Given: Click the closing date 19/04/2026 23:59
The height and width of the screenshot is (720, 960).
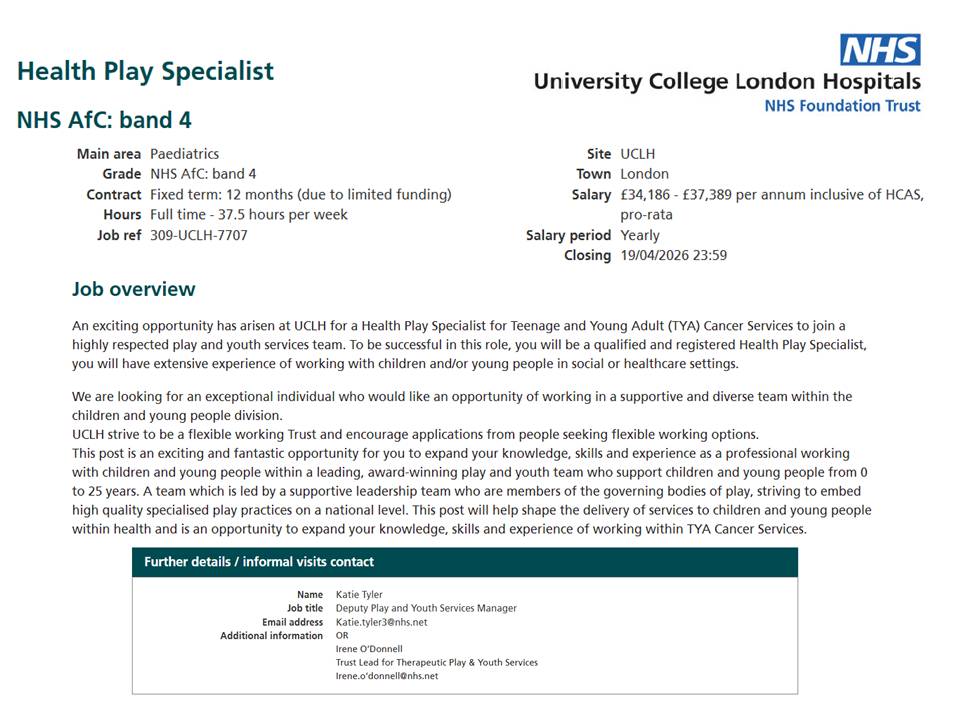Looking at the screenshot, I should (x=673, y=255).
